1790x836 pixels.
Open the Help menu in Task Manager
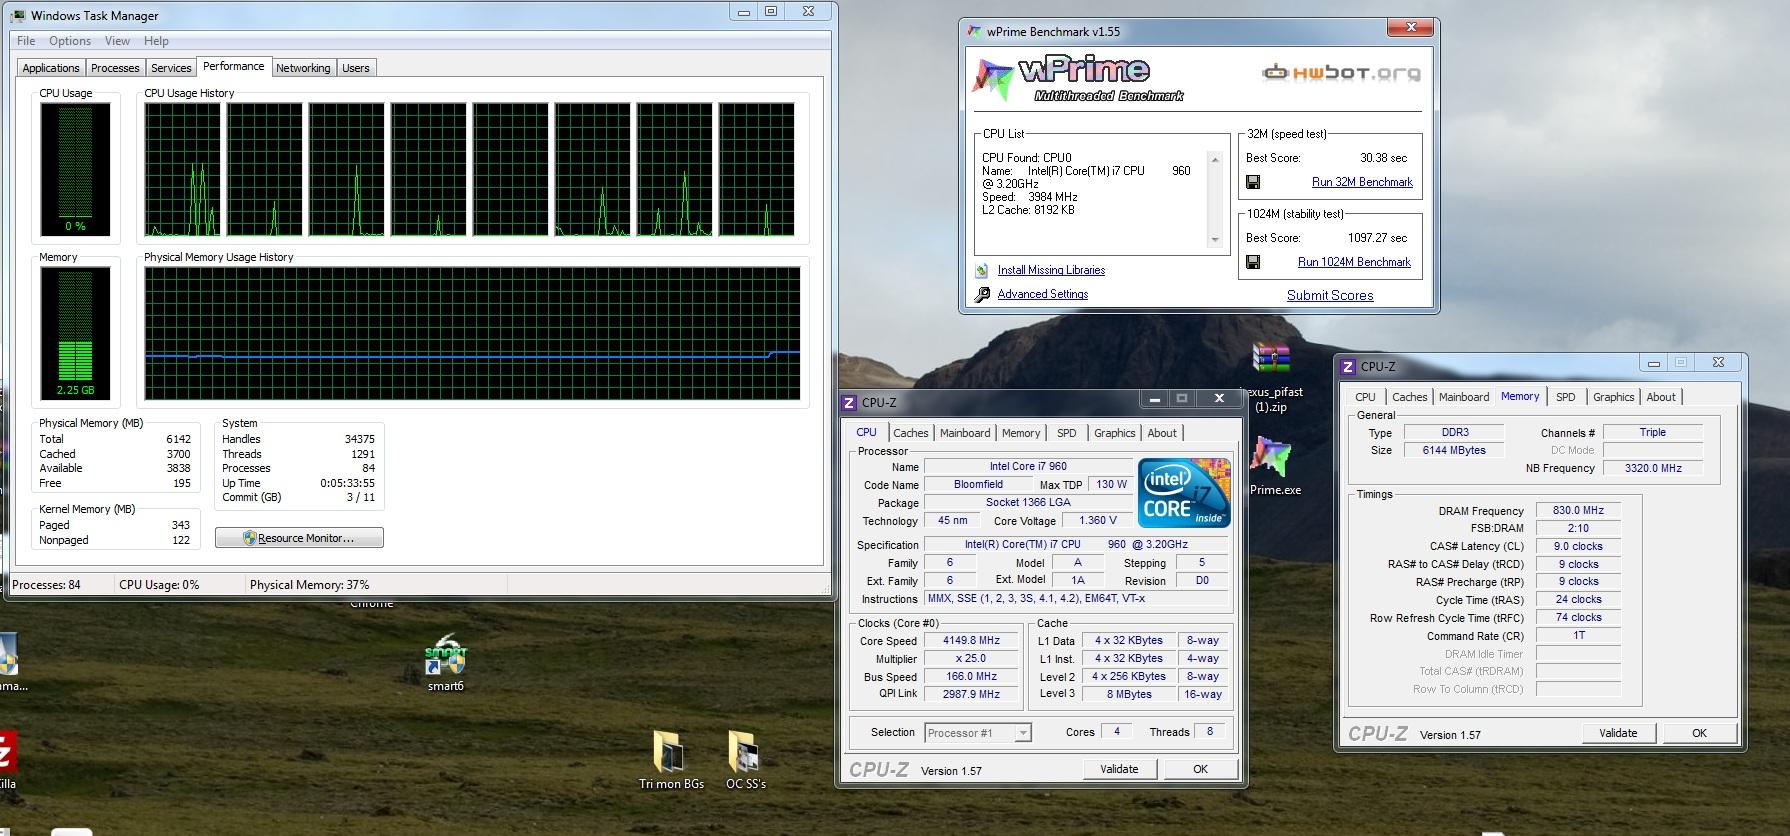pyautogui.click(x=156, y=41)
